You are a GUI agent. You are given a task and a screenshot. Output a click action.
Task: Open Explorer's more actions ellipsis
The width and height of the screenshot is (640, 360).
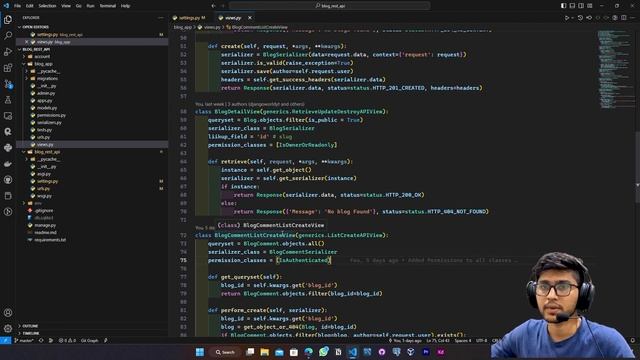pos(160,18)
